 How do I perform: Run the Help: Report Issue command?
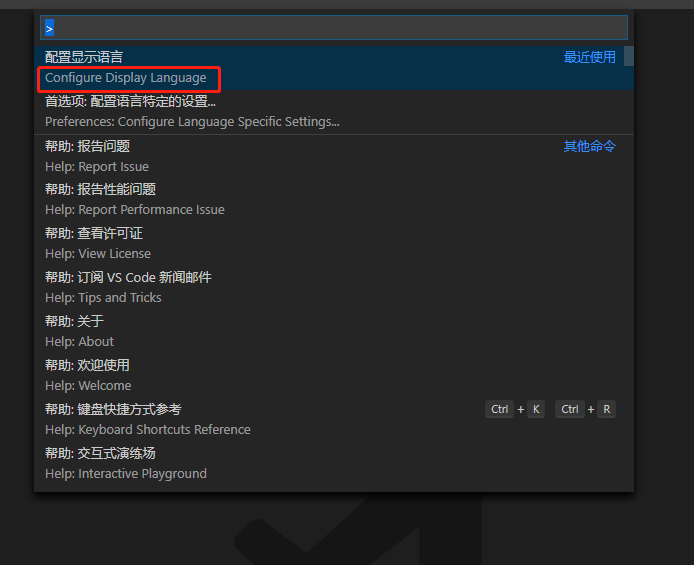(x=334, y=157)
